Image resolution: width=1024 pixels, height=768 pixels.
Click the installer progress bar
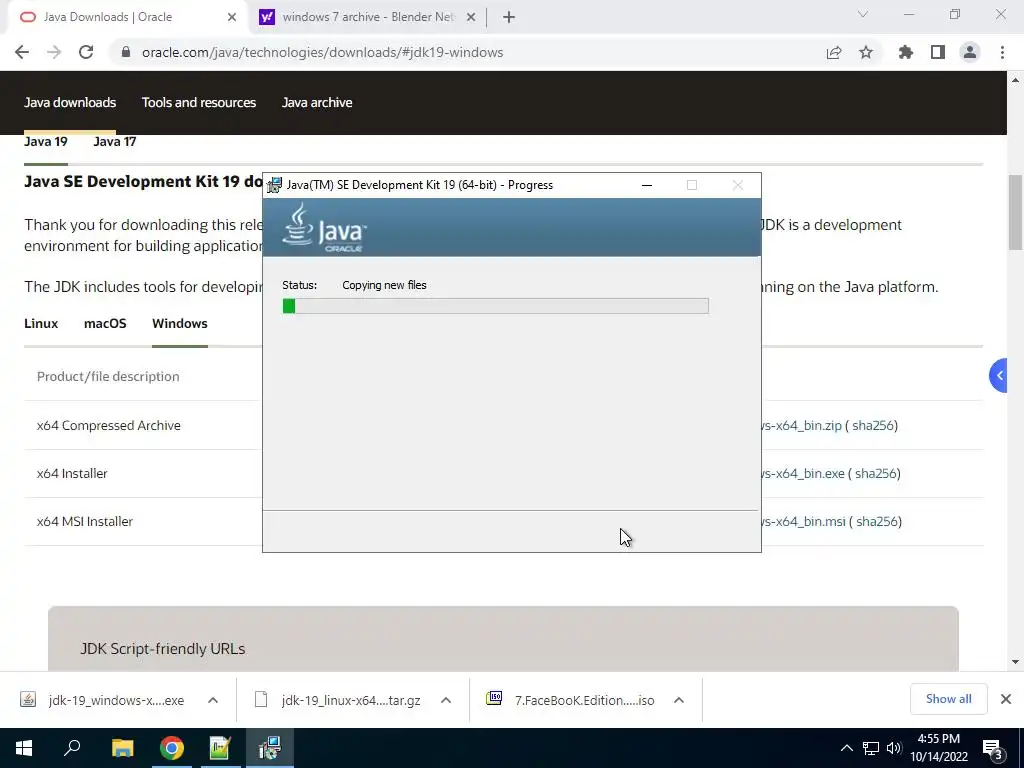[x=495, y=306]
